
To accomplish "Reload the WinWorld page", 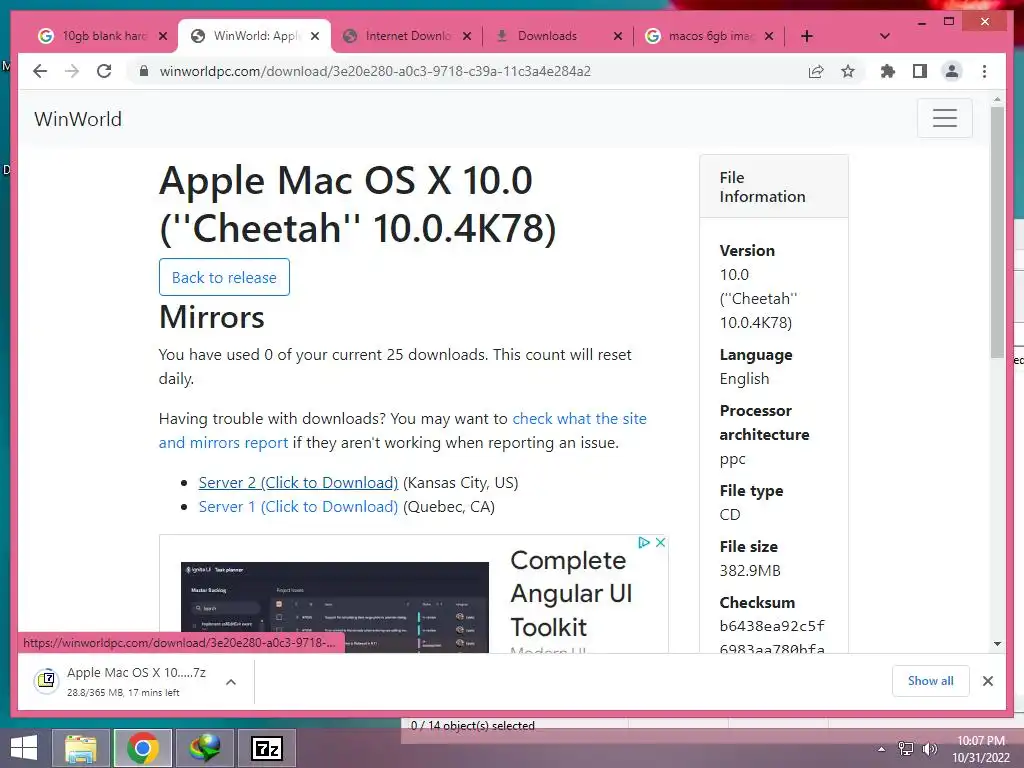I will pos(104,71).
